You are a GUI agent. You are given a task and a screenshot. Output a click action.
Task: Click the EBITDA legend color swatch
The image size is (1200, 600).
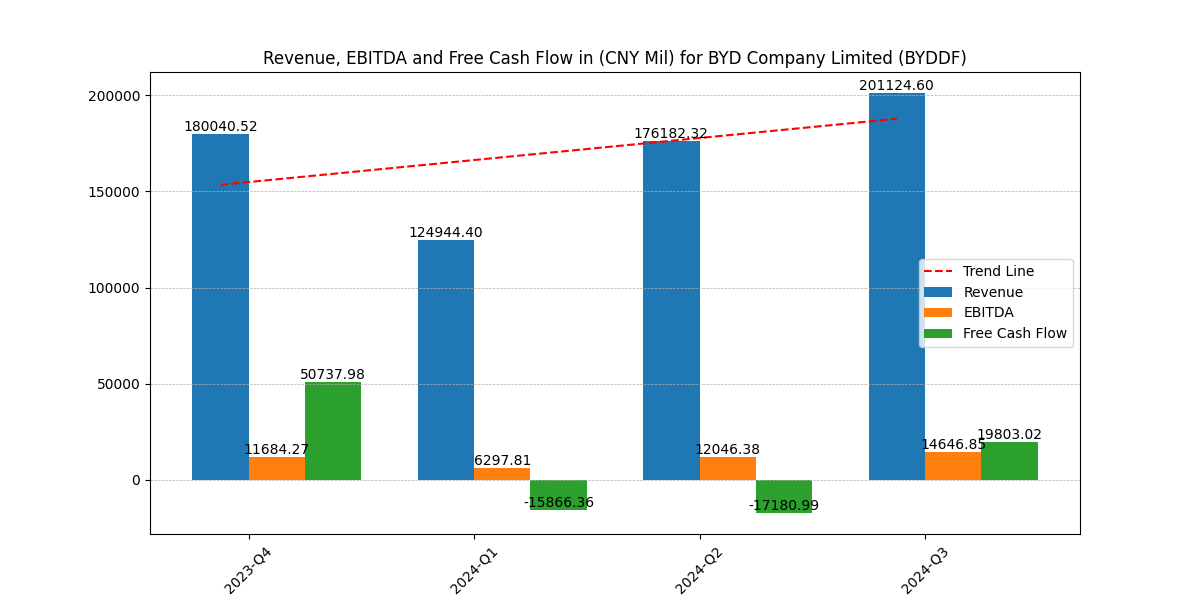(940, 312)
